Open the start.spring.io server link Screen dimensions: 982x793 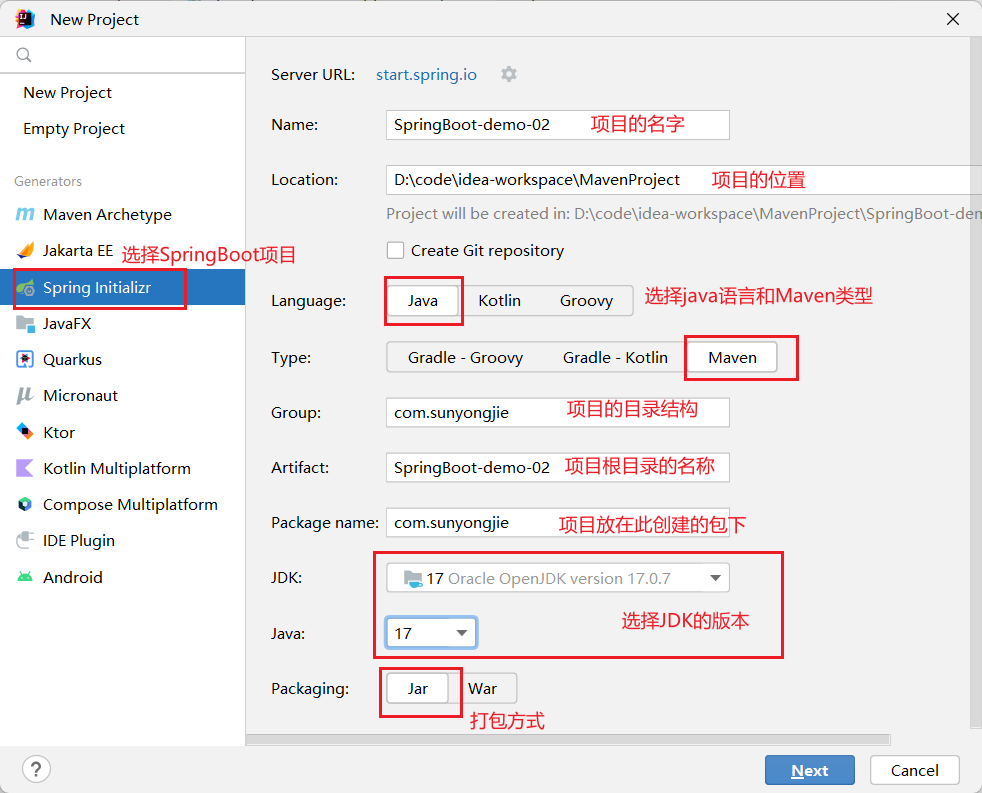click(x=426, y=75)
